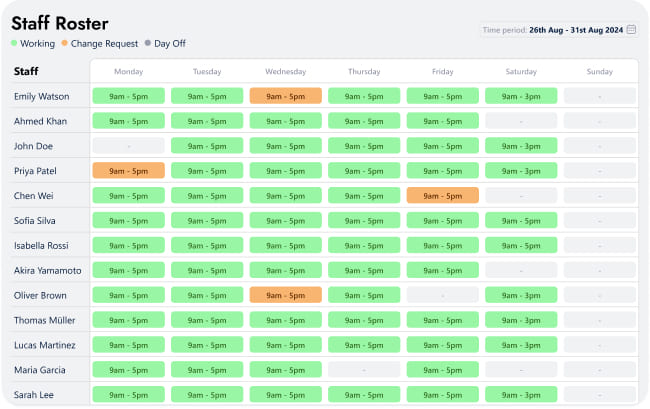Click Maria Garcia's Thursday day off cell
650x409 pixels.
tap(364, 370)
